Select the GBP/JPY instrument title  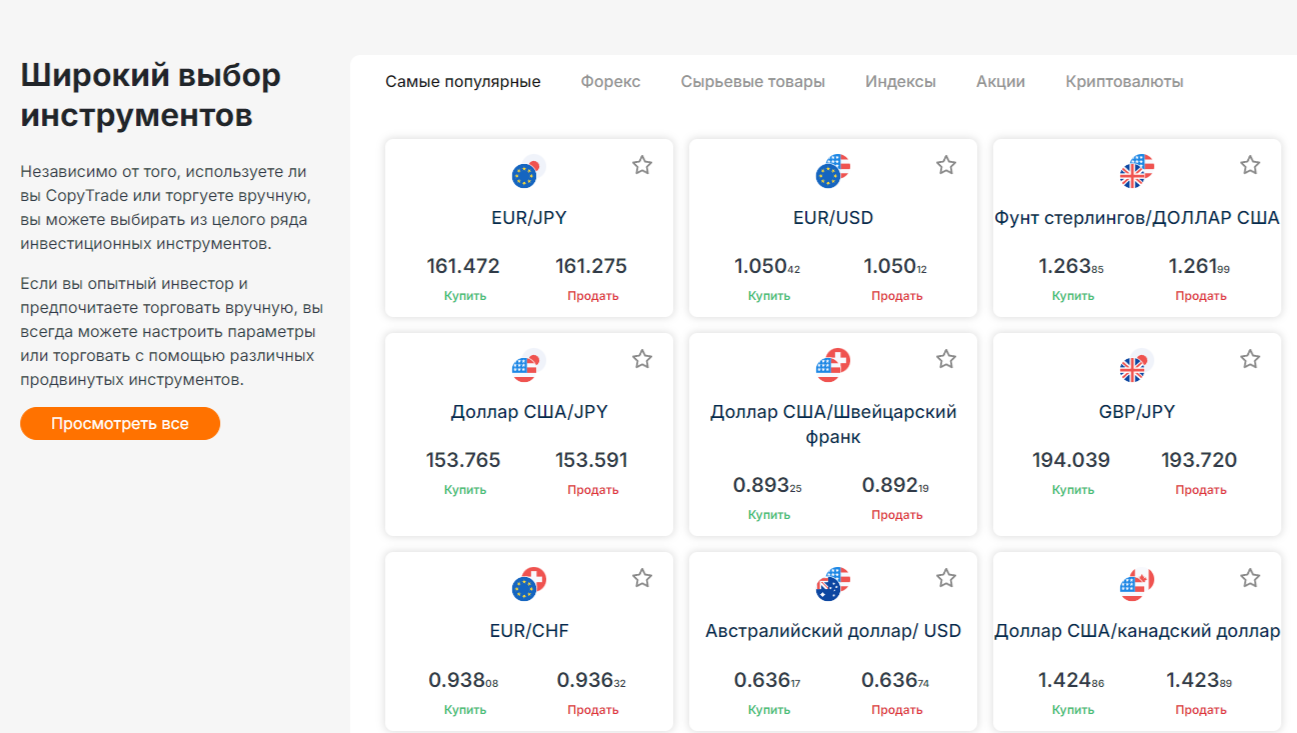1137,412
